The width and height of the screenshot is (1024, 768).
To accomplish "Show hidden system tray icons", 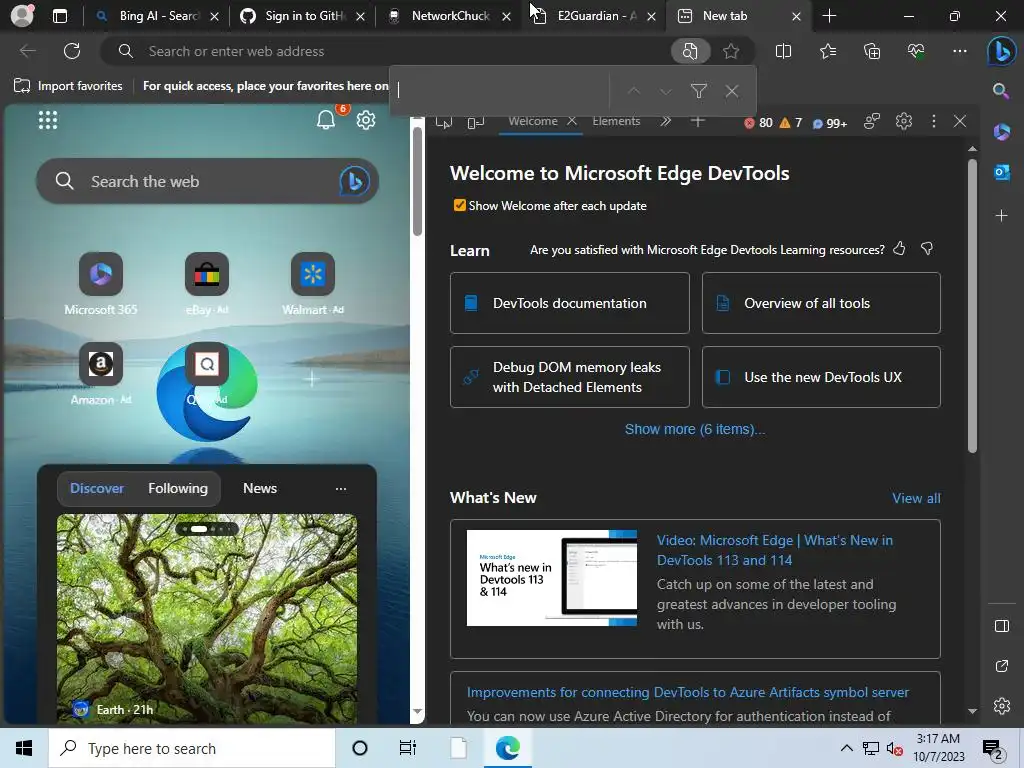I will pyautogui.click(x=846, y=748).
